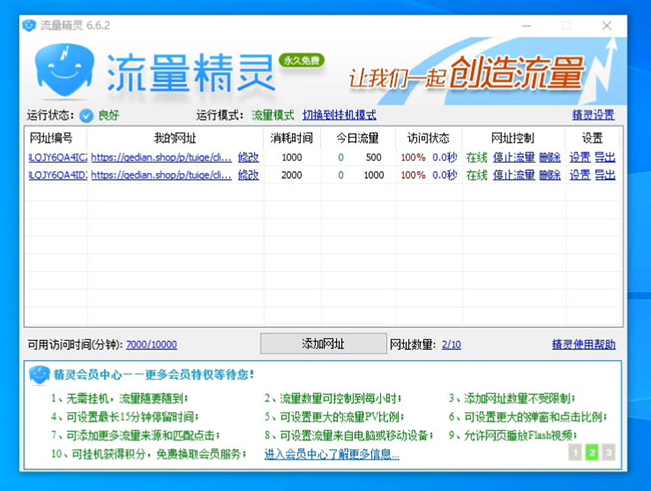Select the 2000 consumed time cell
Screen dimensions: 651x491
(x=292, y=175)
